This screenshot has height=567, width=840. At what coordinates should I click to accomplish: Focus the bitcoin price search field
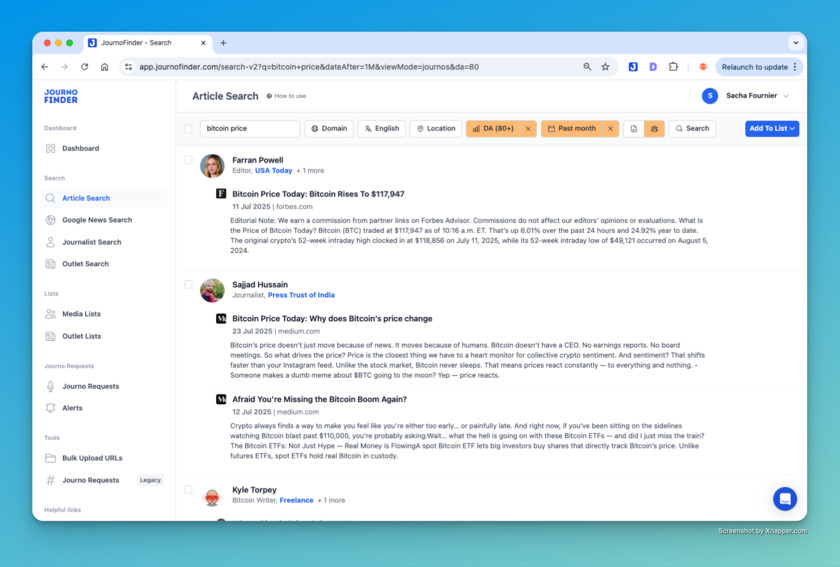(250, 129)
